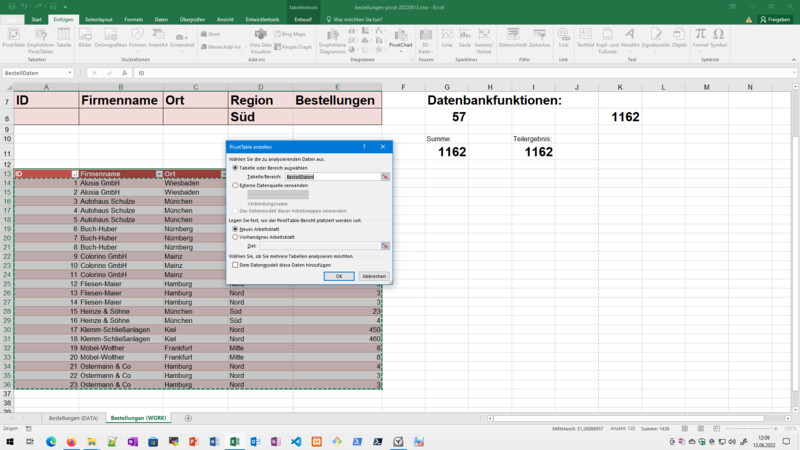Switch to the Start tab
The height and width of the screenshot is (450, 800).
(x=36, y=19)
